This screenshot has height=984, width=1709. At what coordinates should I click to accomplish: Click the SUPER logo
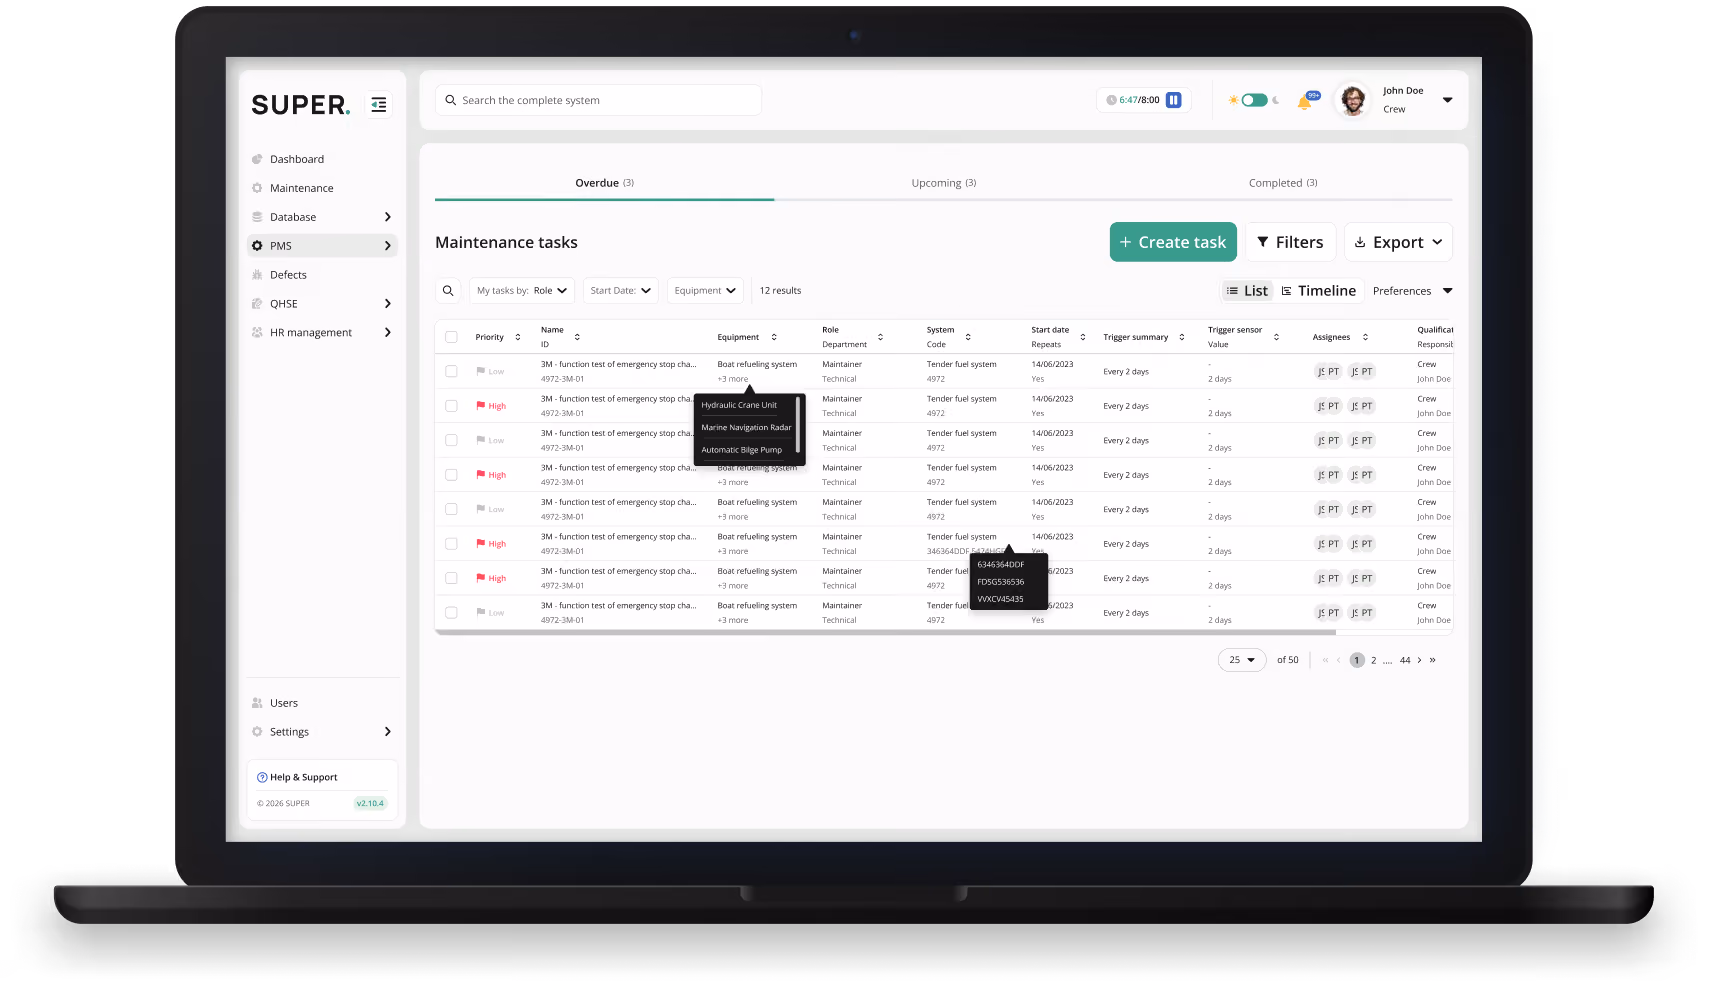[x=301, y=105]
